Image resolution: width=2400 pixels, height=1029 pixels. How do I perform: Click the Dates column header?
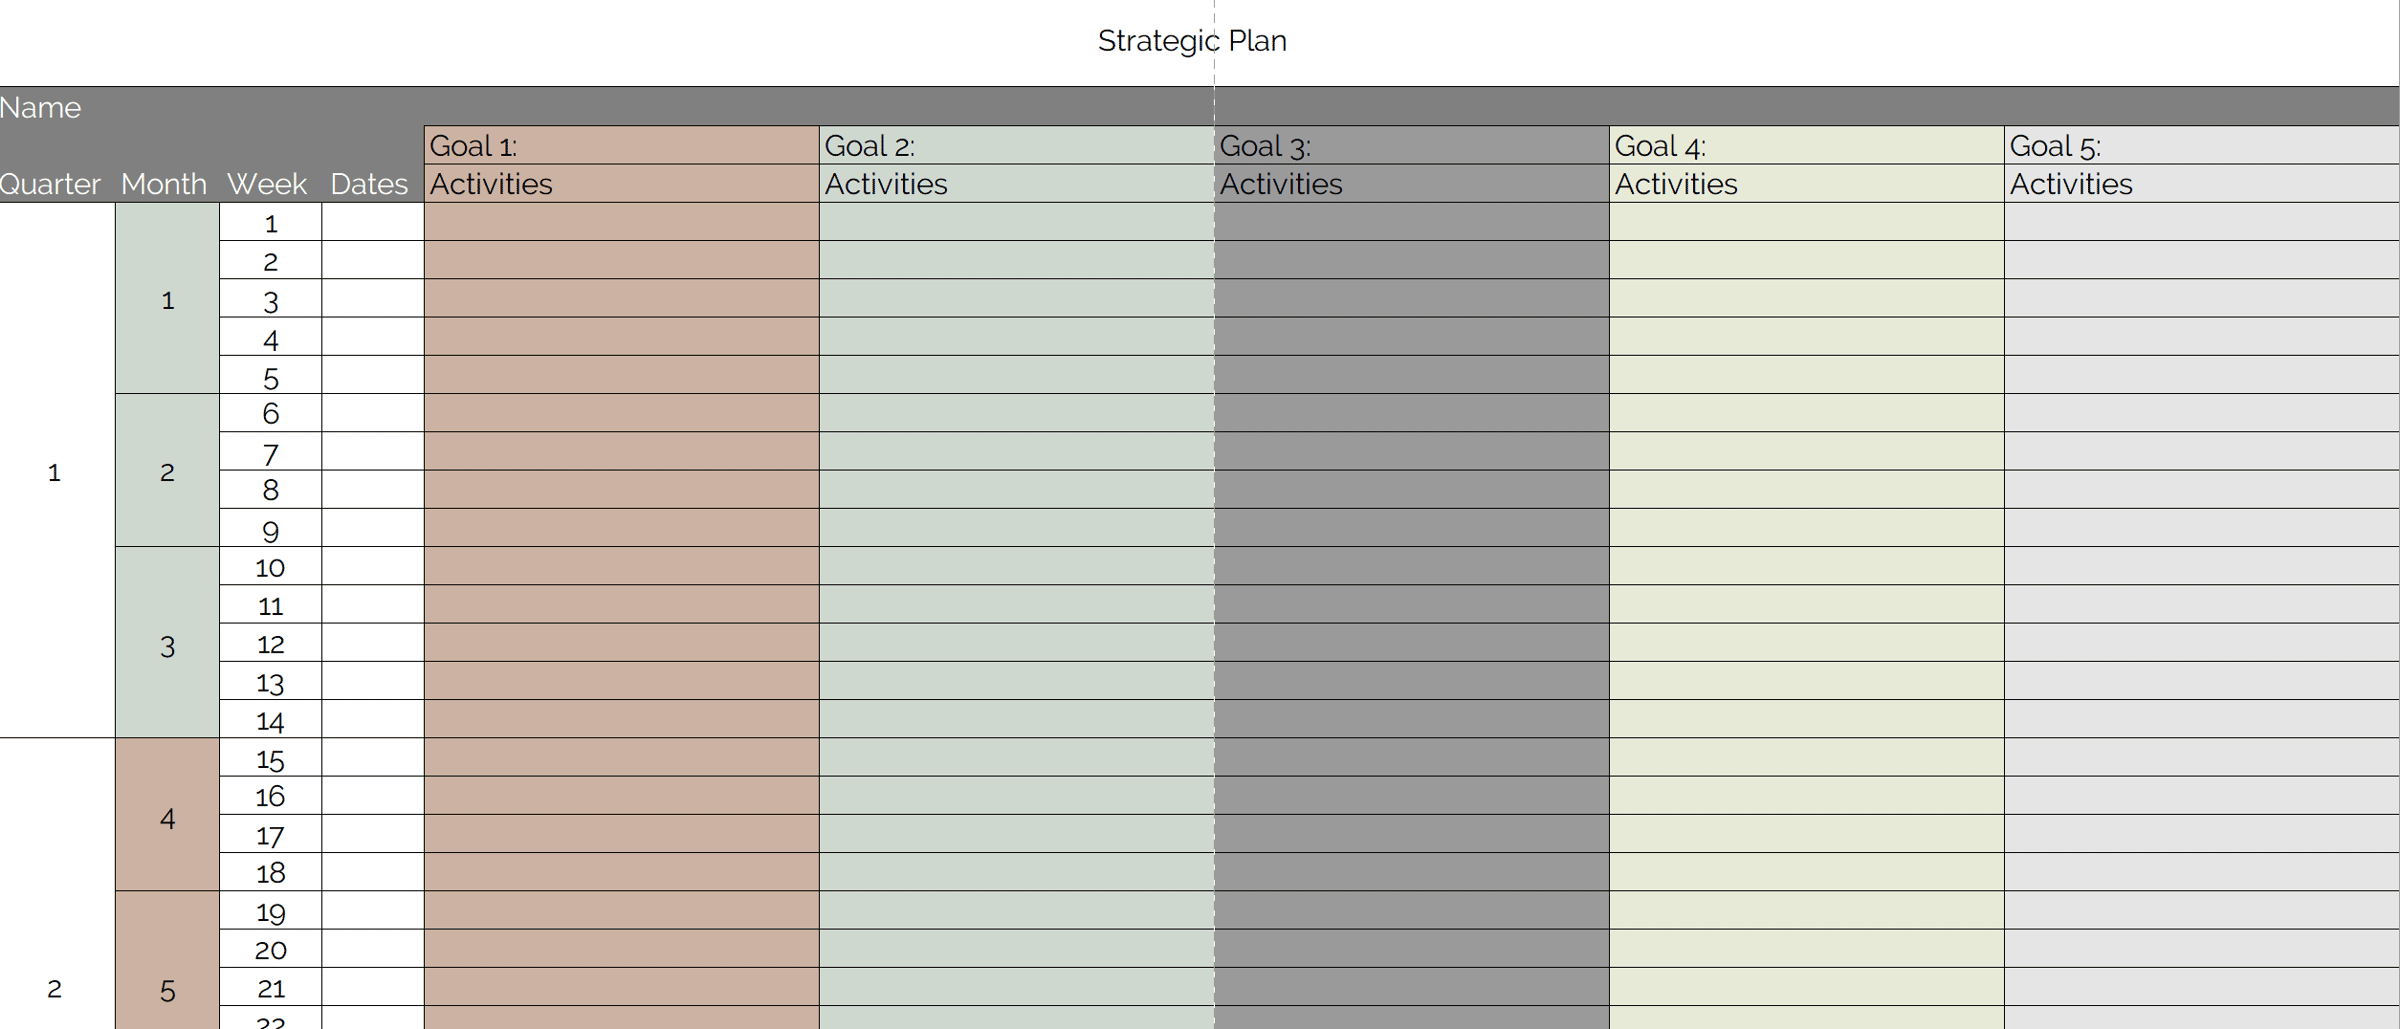tap(369, 184)
